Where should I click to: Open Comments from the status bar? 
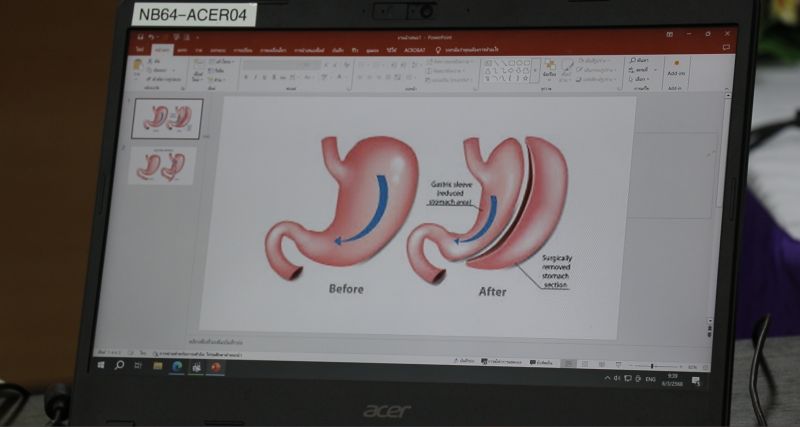541,363
